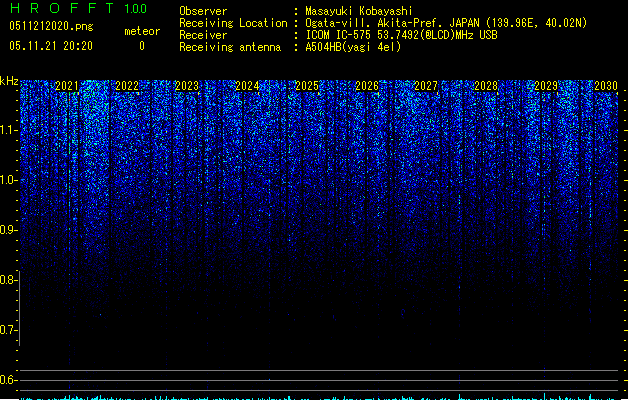Click the kHz axis unit label
The height and width of the screenshot is (400, 629).
pyautogui.click(x=9, y=81)
